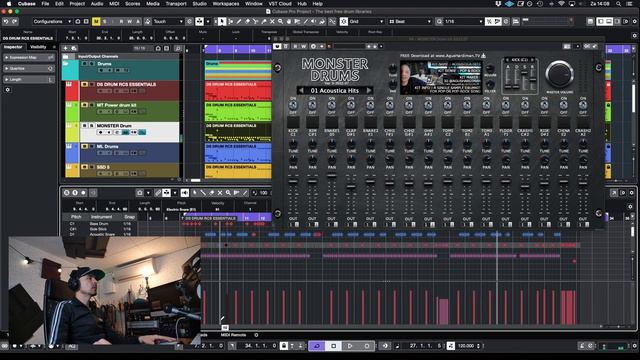Expand the Expression Map inspector section
The image size is (640, 360).
pos(29,58)
